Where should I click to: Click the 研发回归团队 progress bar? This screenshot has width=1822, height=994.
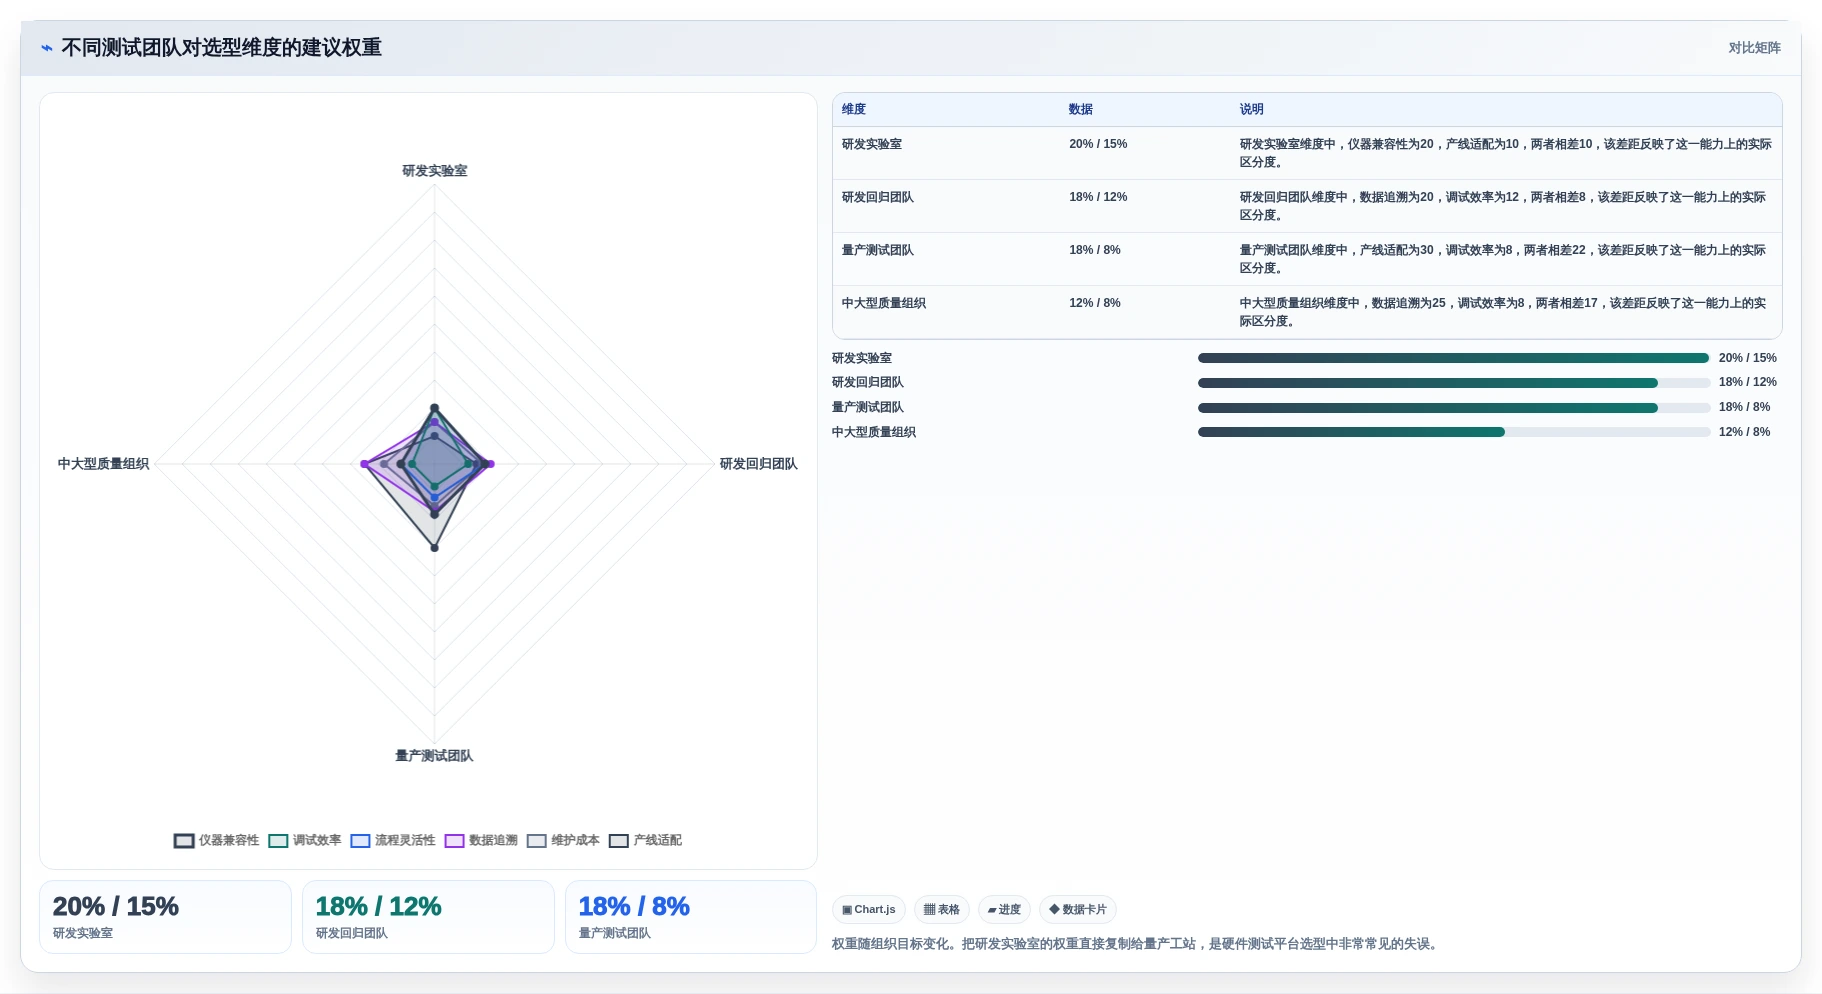point(1454,383)
